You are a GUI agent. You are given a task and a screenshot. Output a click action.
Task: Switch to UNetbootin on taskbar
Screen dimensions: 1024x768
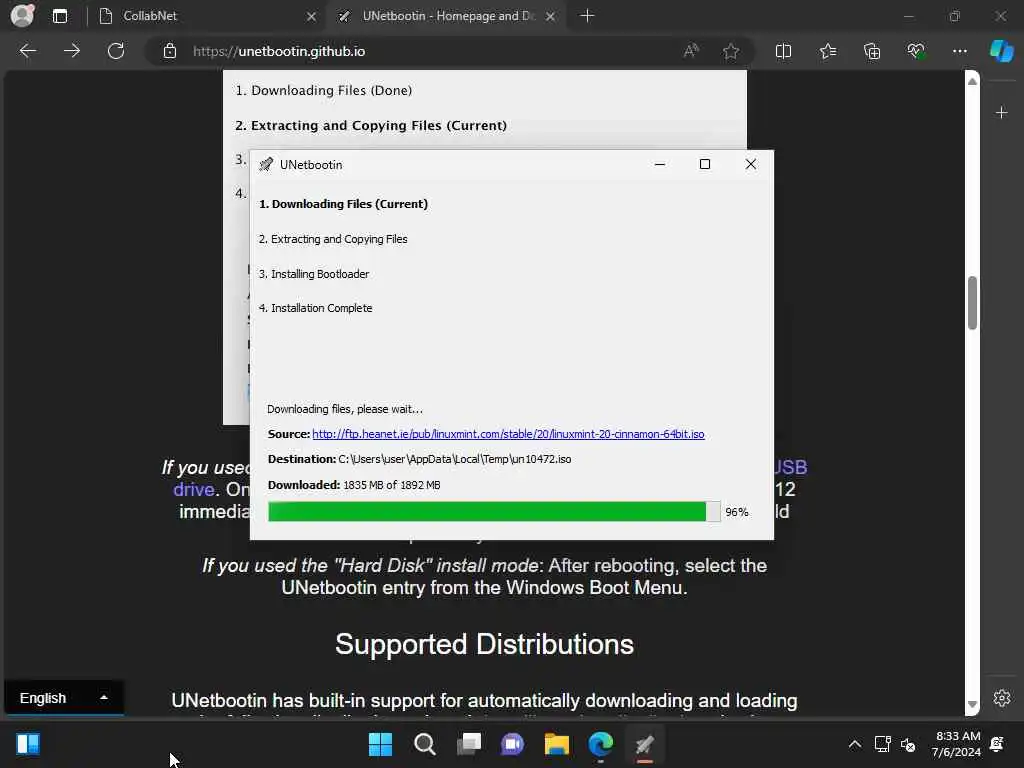(x=645, y=744)
